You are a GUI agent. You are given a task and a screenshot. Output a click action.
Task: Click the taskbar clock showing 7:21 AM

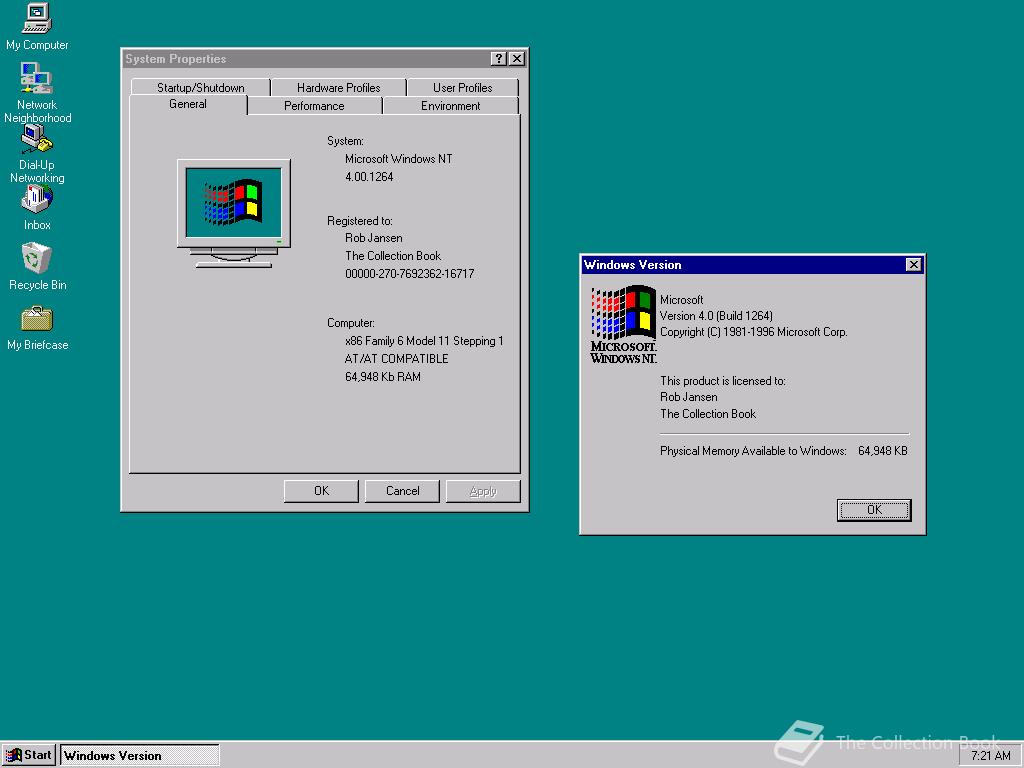click(x=990, y=756)
